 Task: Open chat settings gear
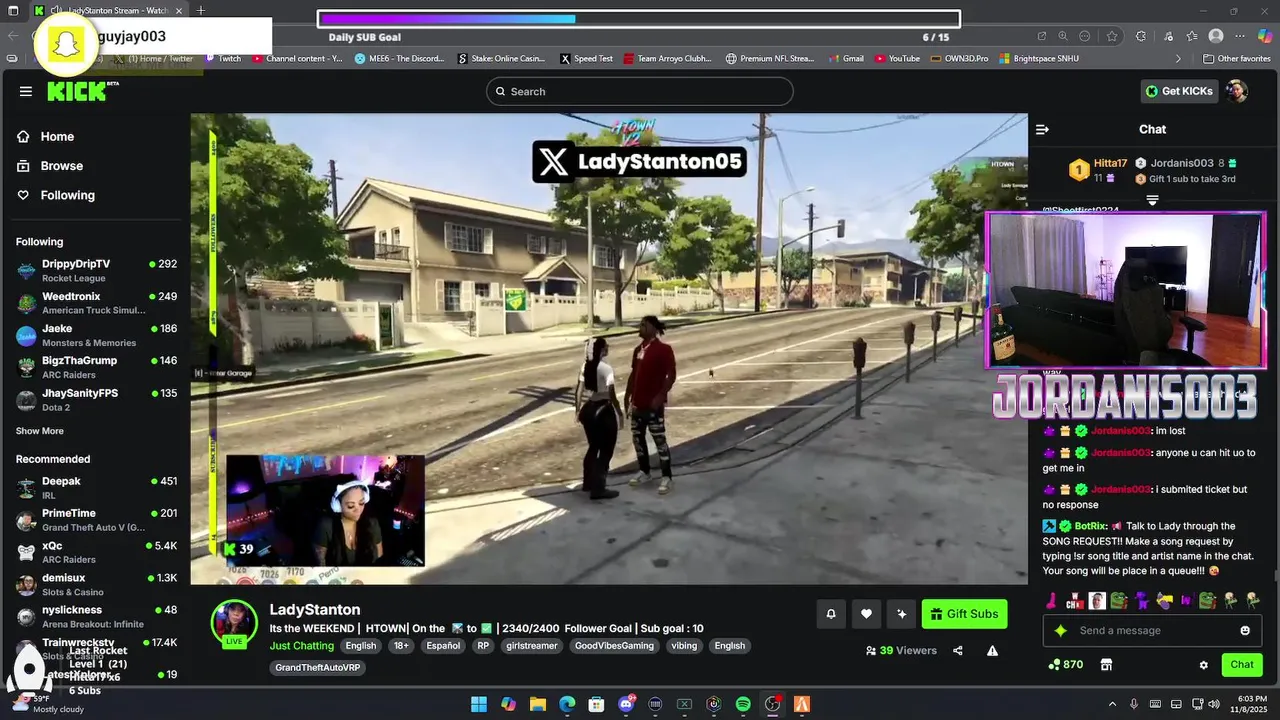coord(1204,665)
